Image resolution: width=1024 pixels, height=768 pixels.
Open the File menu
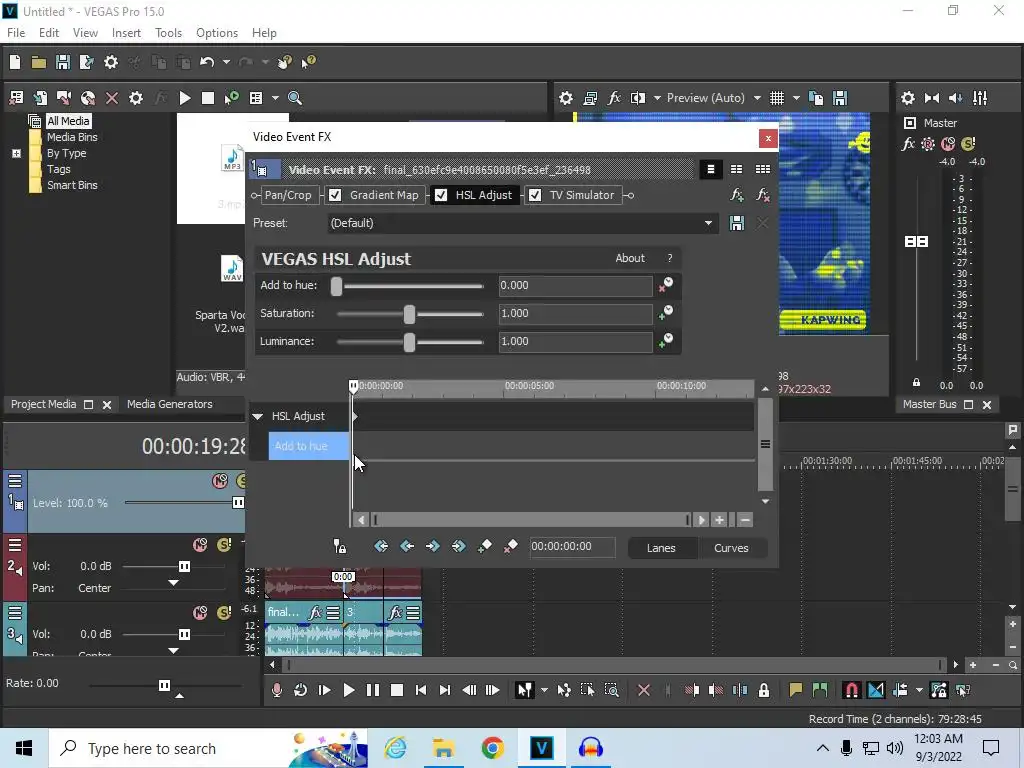(x=16, y=33)
